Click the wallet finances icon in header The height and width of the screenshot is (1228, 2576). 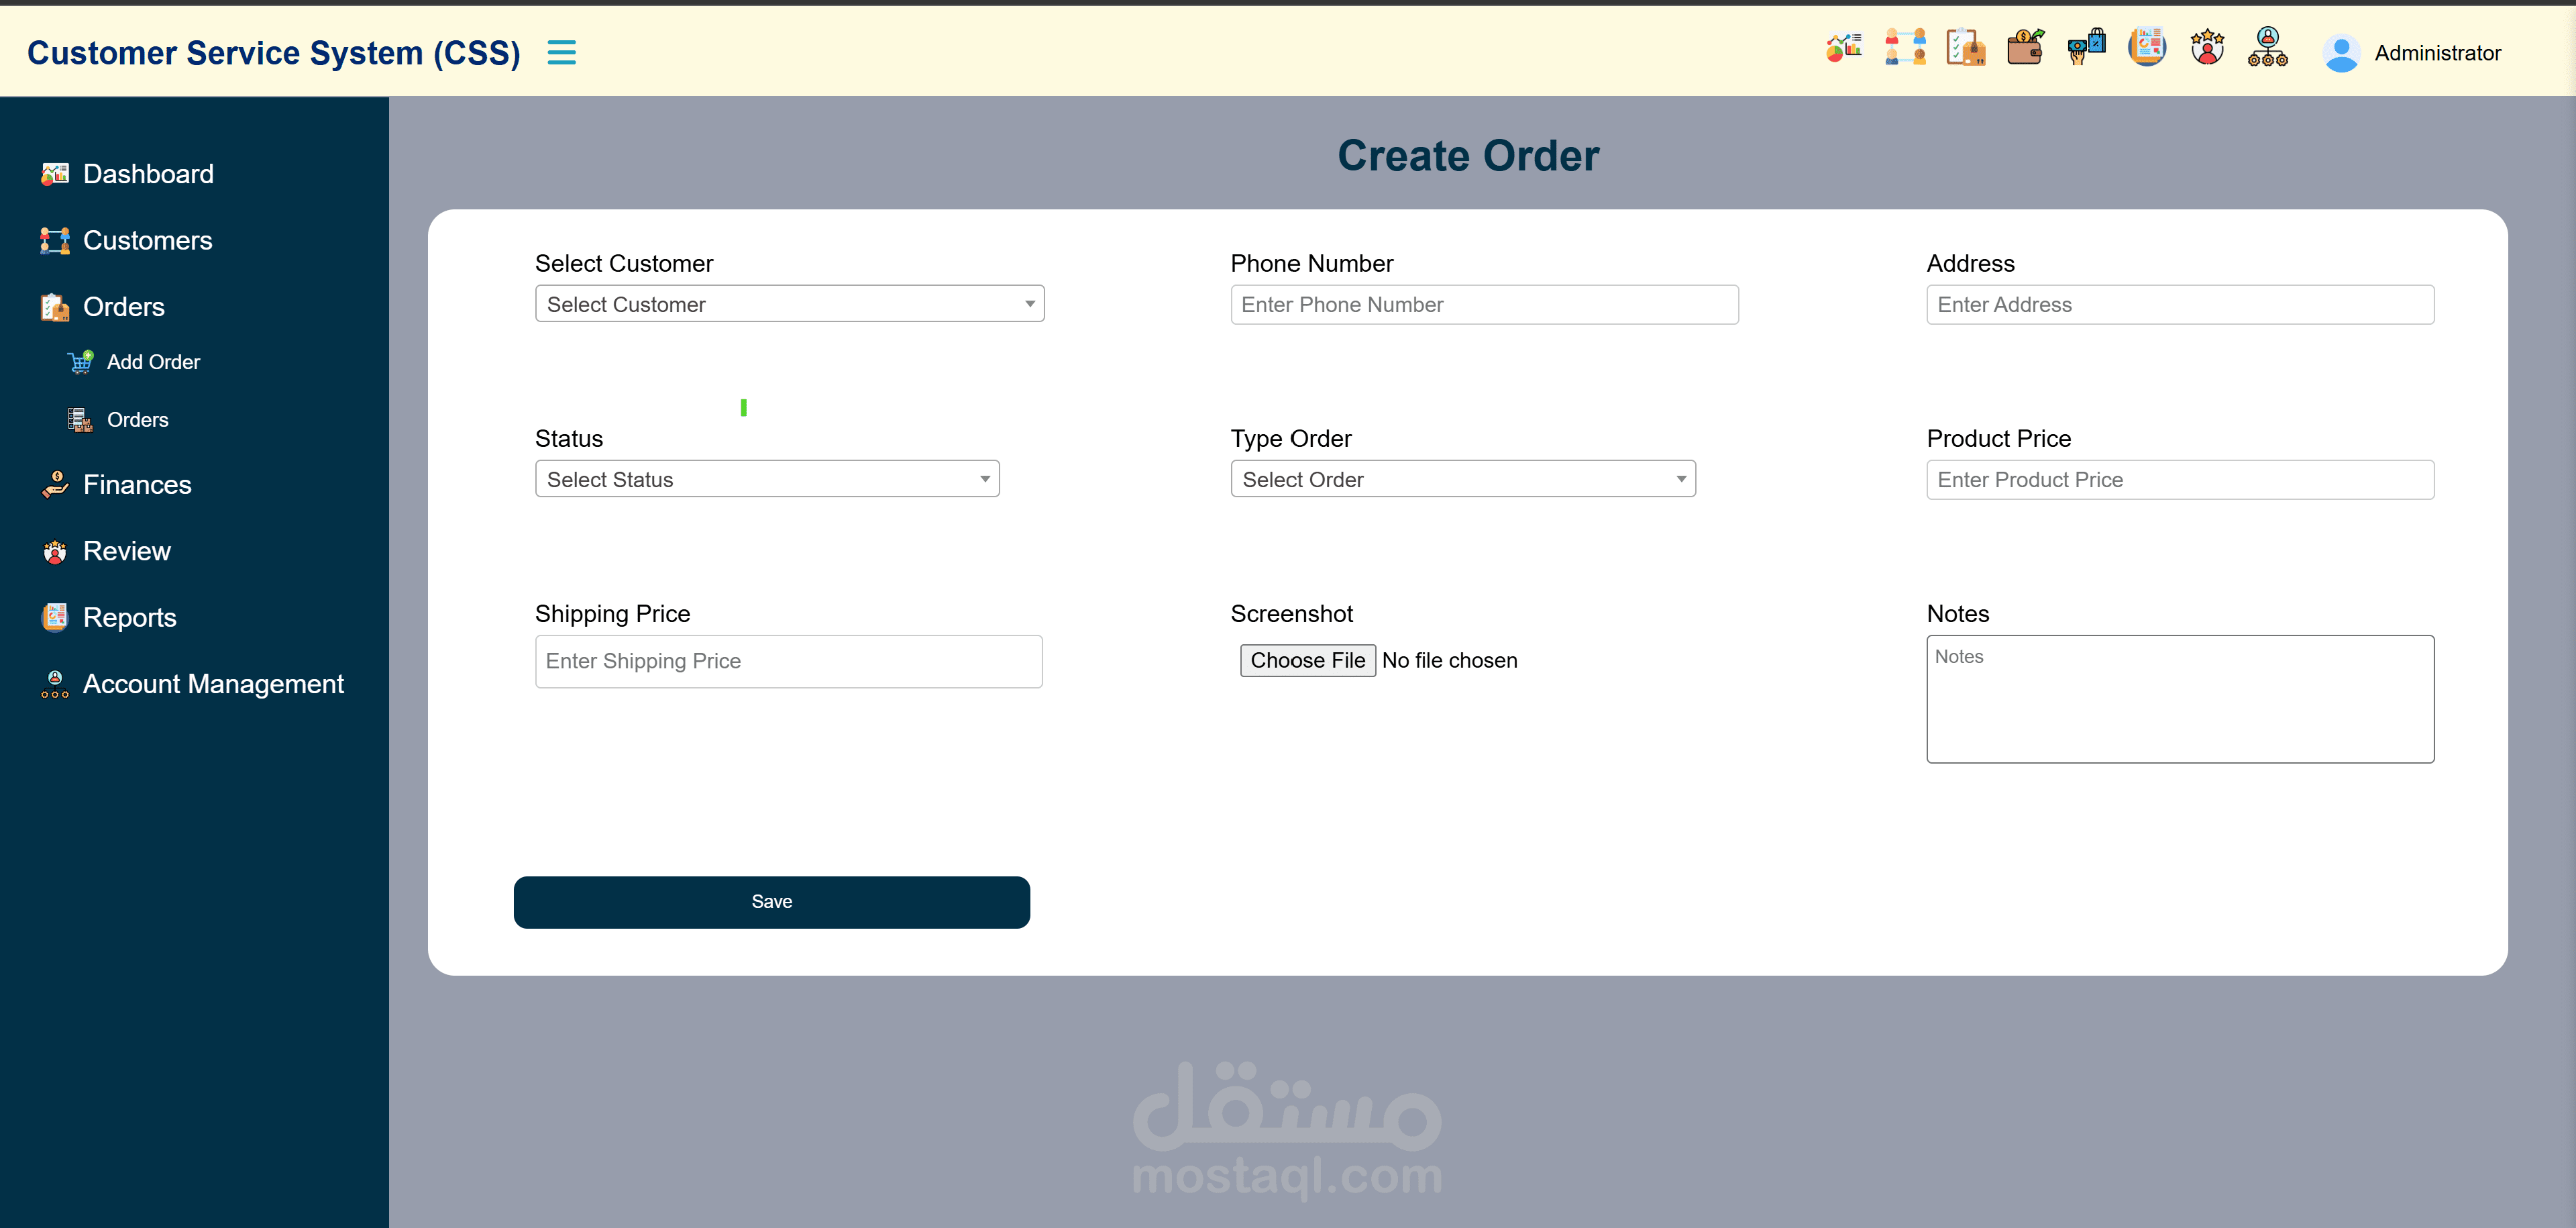(x=2025, y=47)
